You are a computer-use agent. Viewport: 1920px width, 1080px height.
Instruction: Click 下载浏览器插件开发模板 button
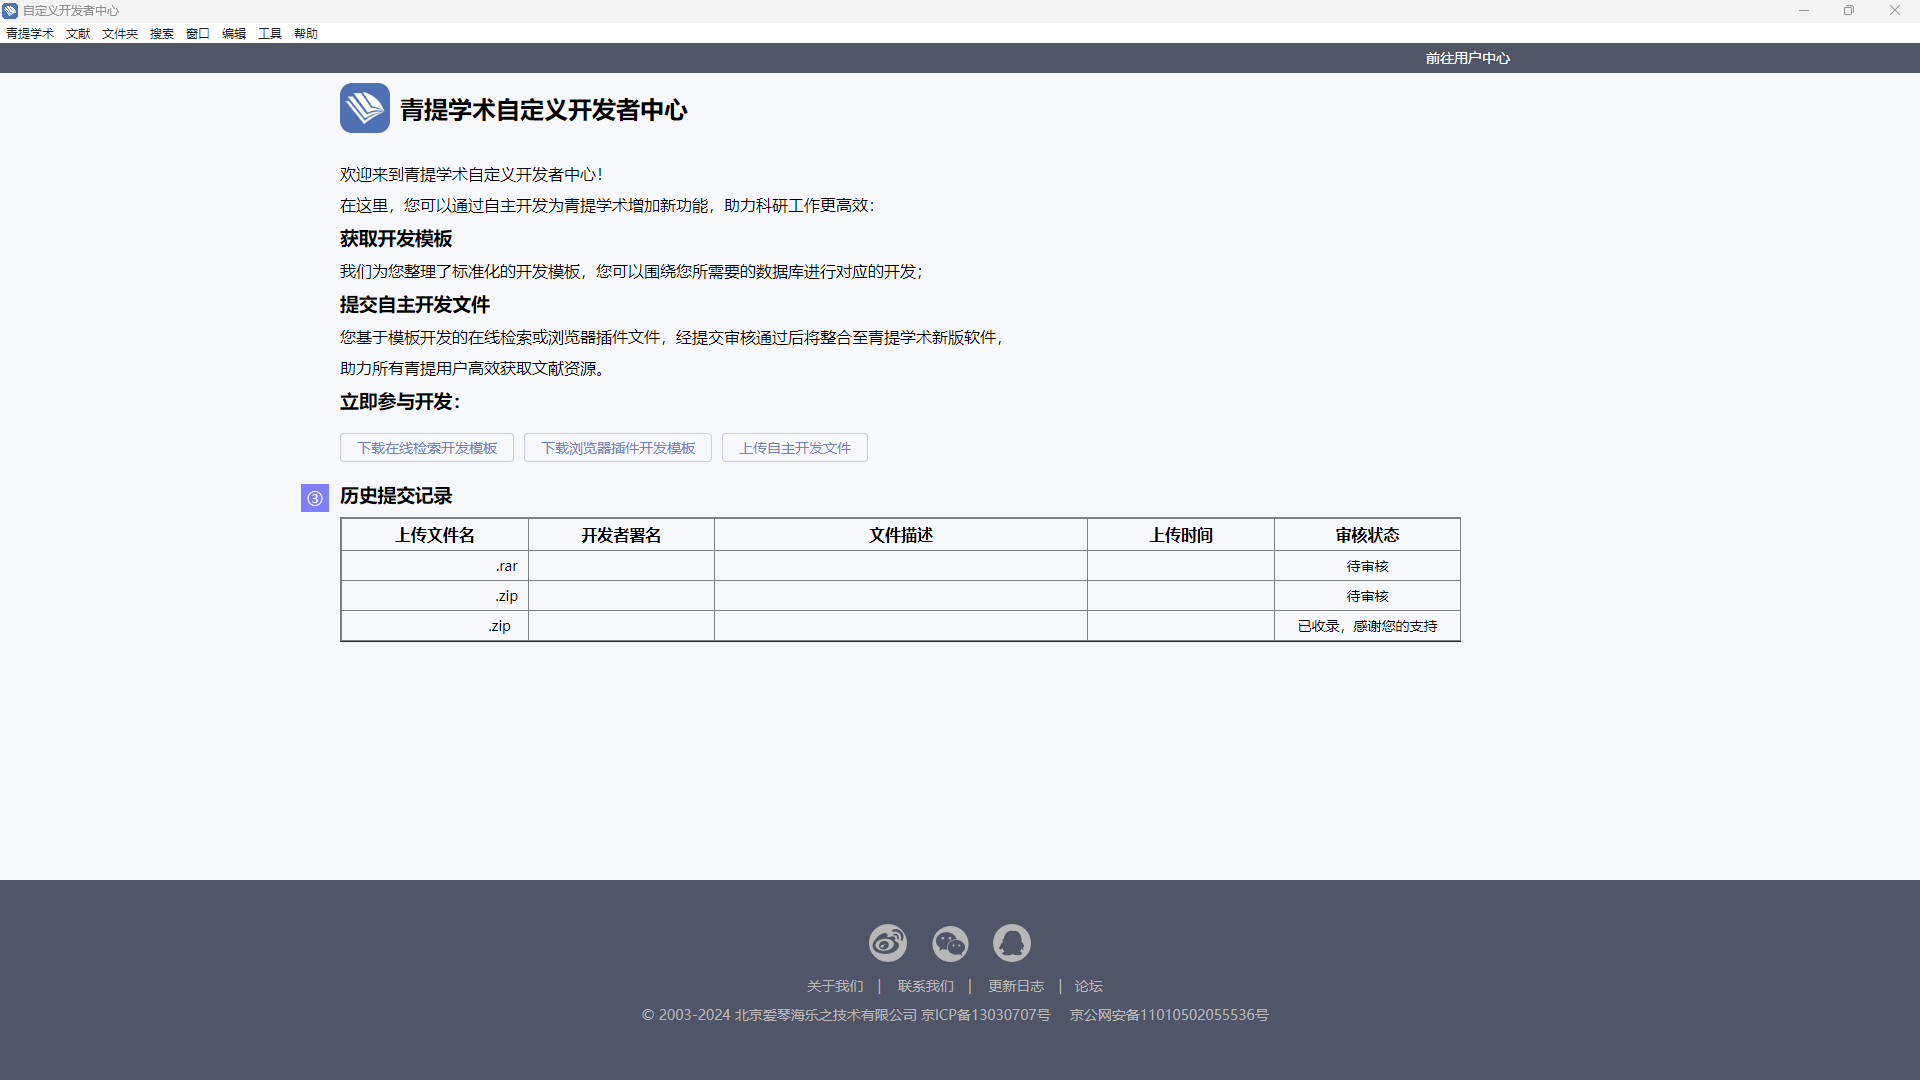coord(618,448)
